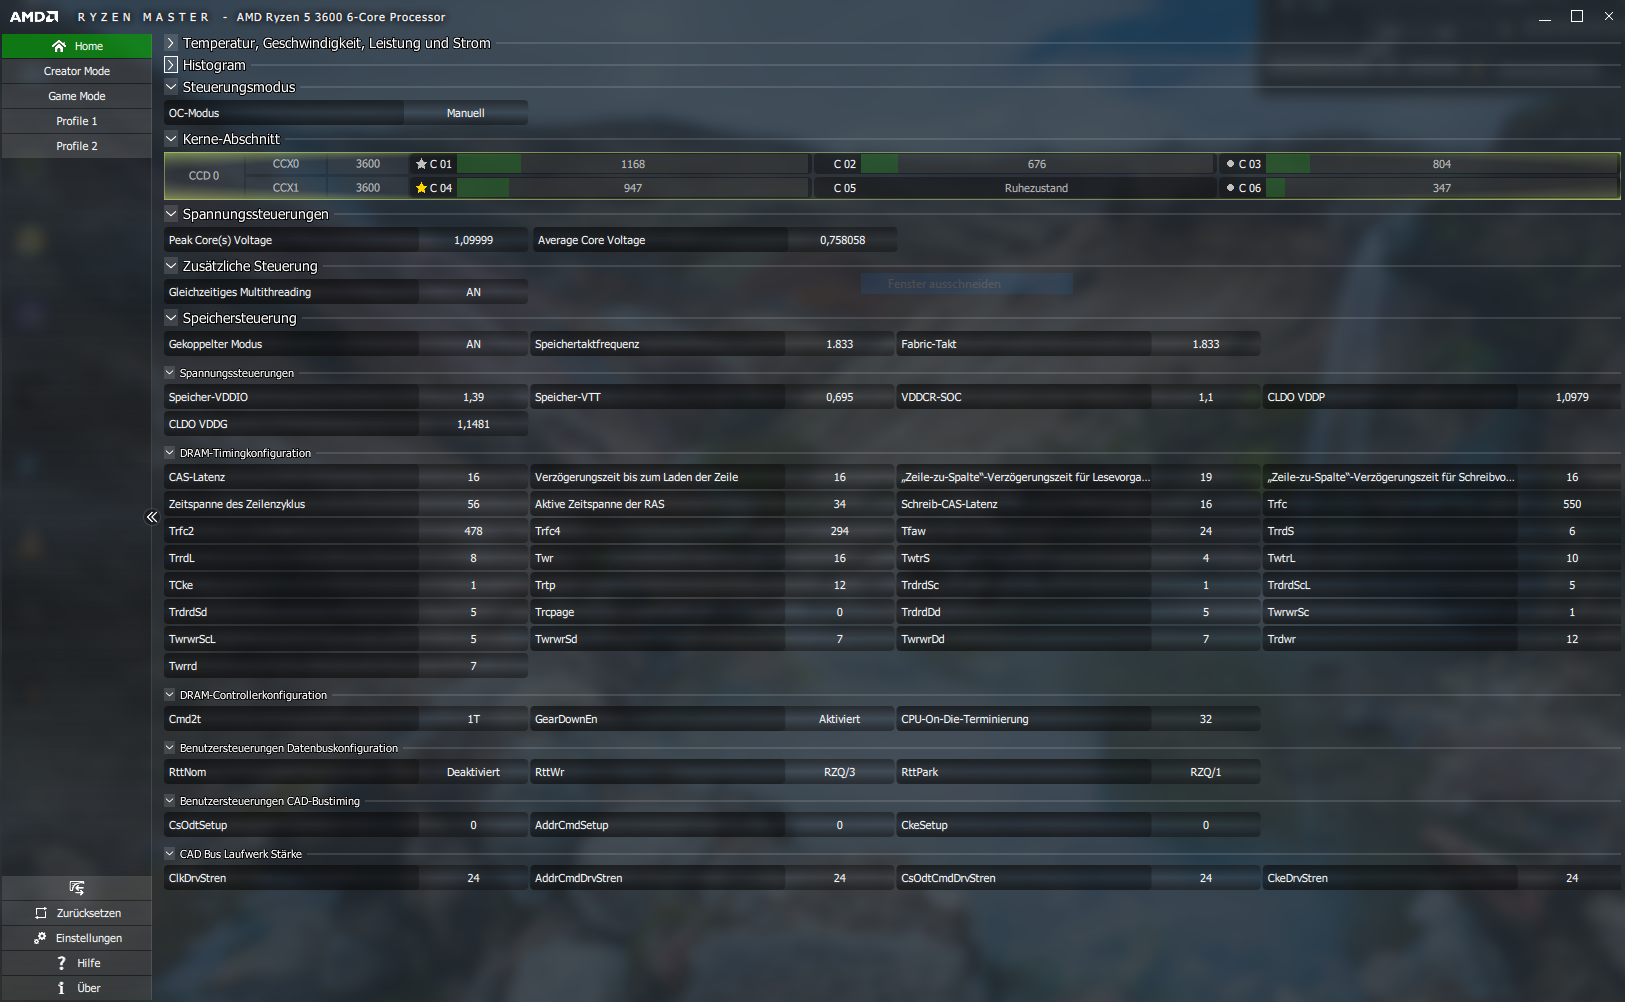Image resolution: width=1625 pixels, height=1002 pixels.
Task: Collapse CAD Bus Laufwerk Stärke subsection
Action: click(170, 854)
